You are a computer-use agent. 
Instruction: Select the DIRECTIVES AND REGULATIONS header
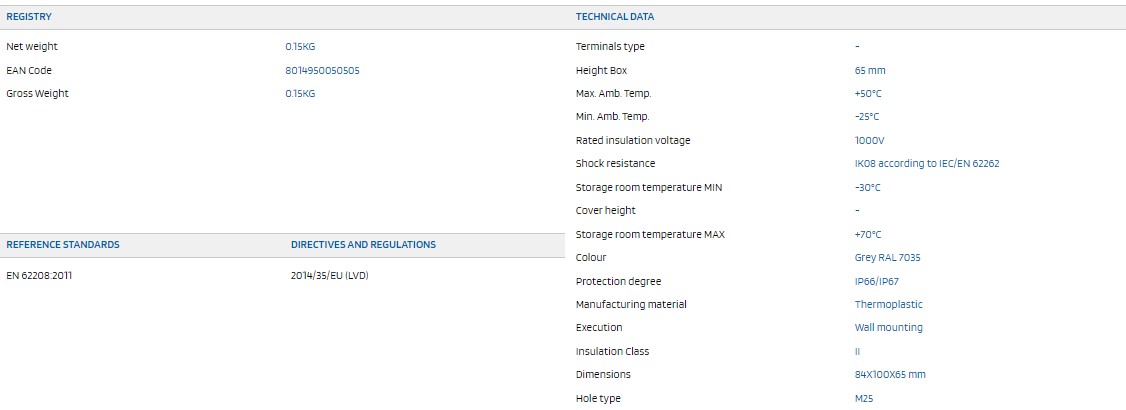pyautogui.click(x=363, y=245)
